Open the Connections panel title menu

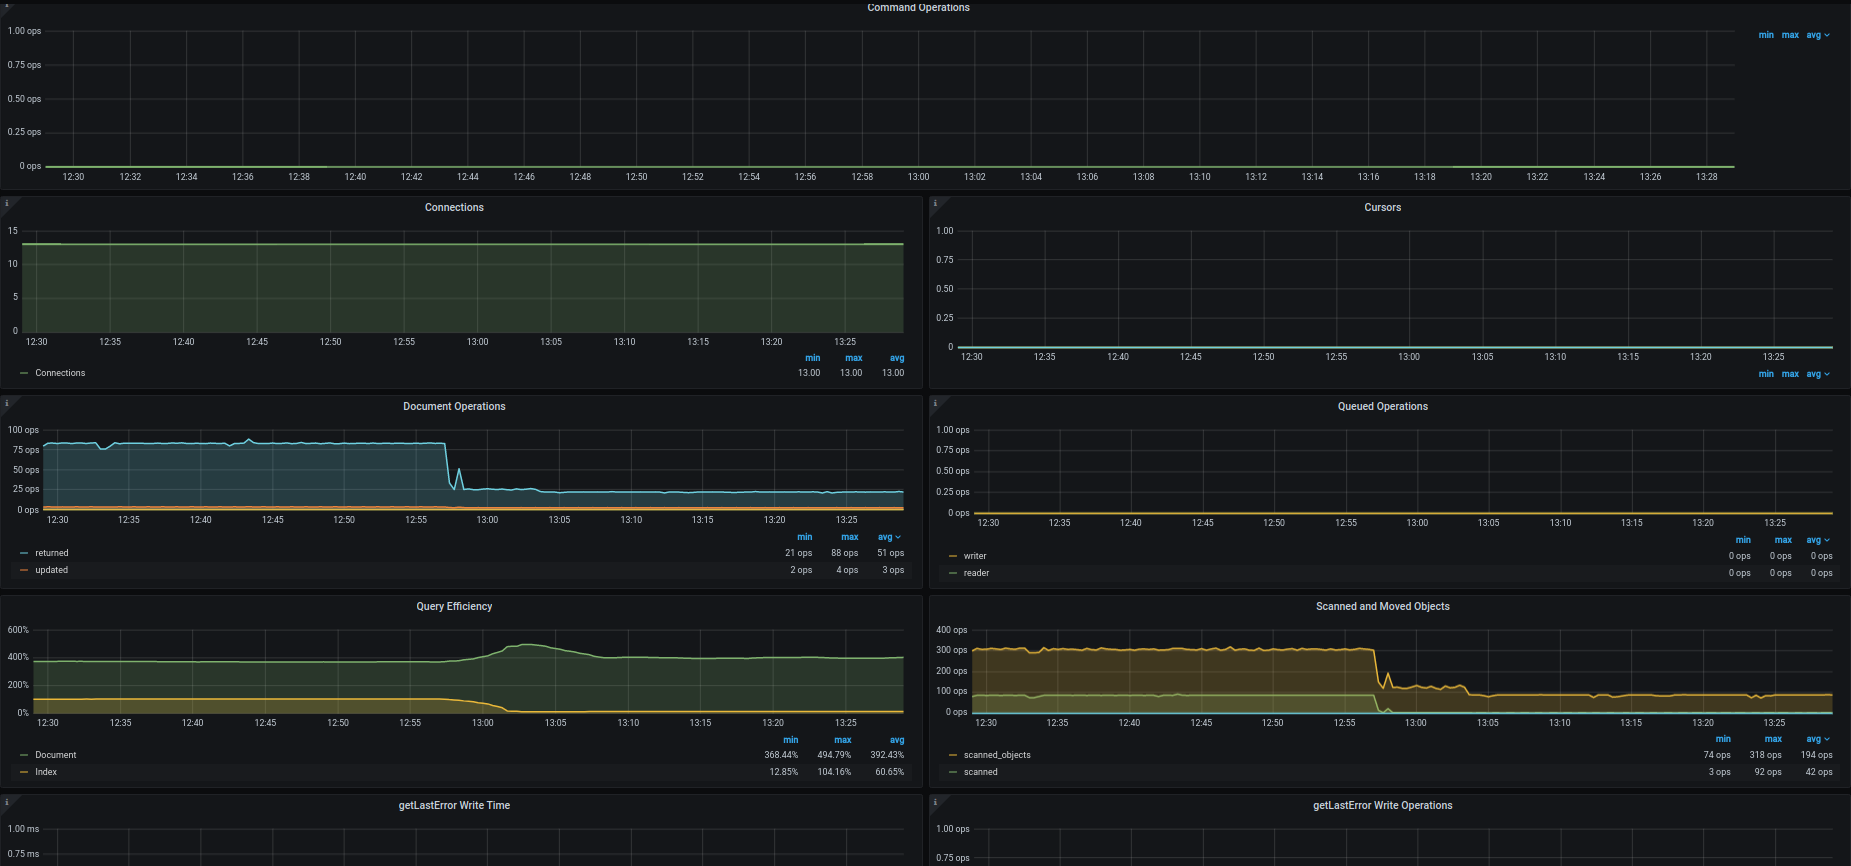[454, 207]
